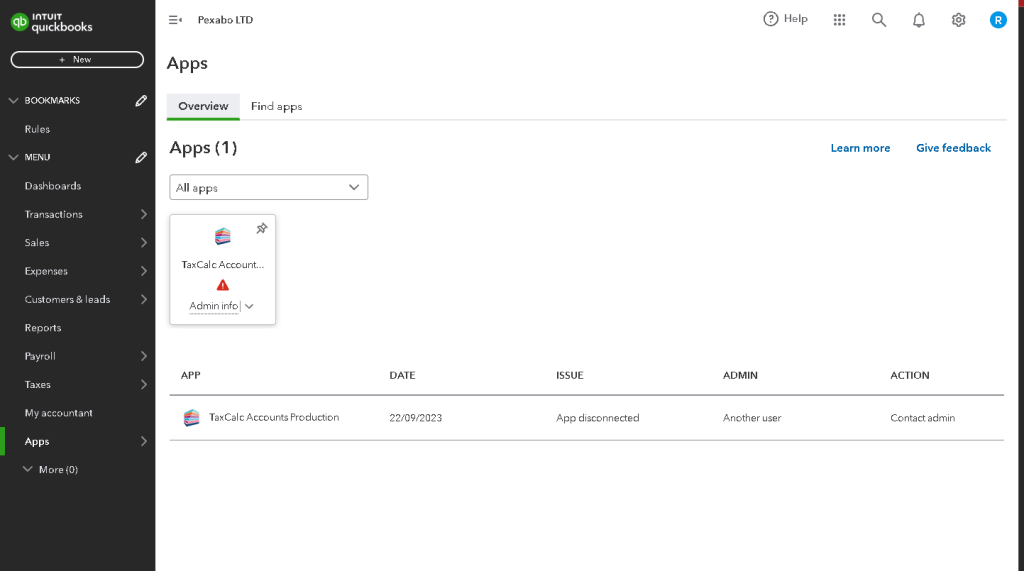The height and width of the screenshot is (571, 1024).
Task: Click the App disconnected issue text
Action: pos(598,418)
